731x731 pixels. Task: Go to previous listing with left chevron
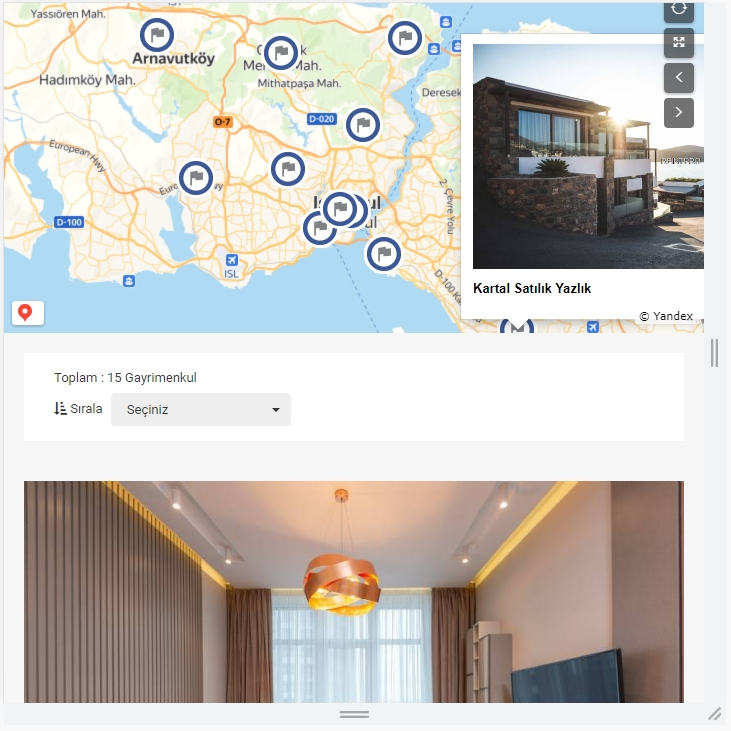click(x=678, y=77)
